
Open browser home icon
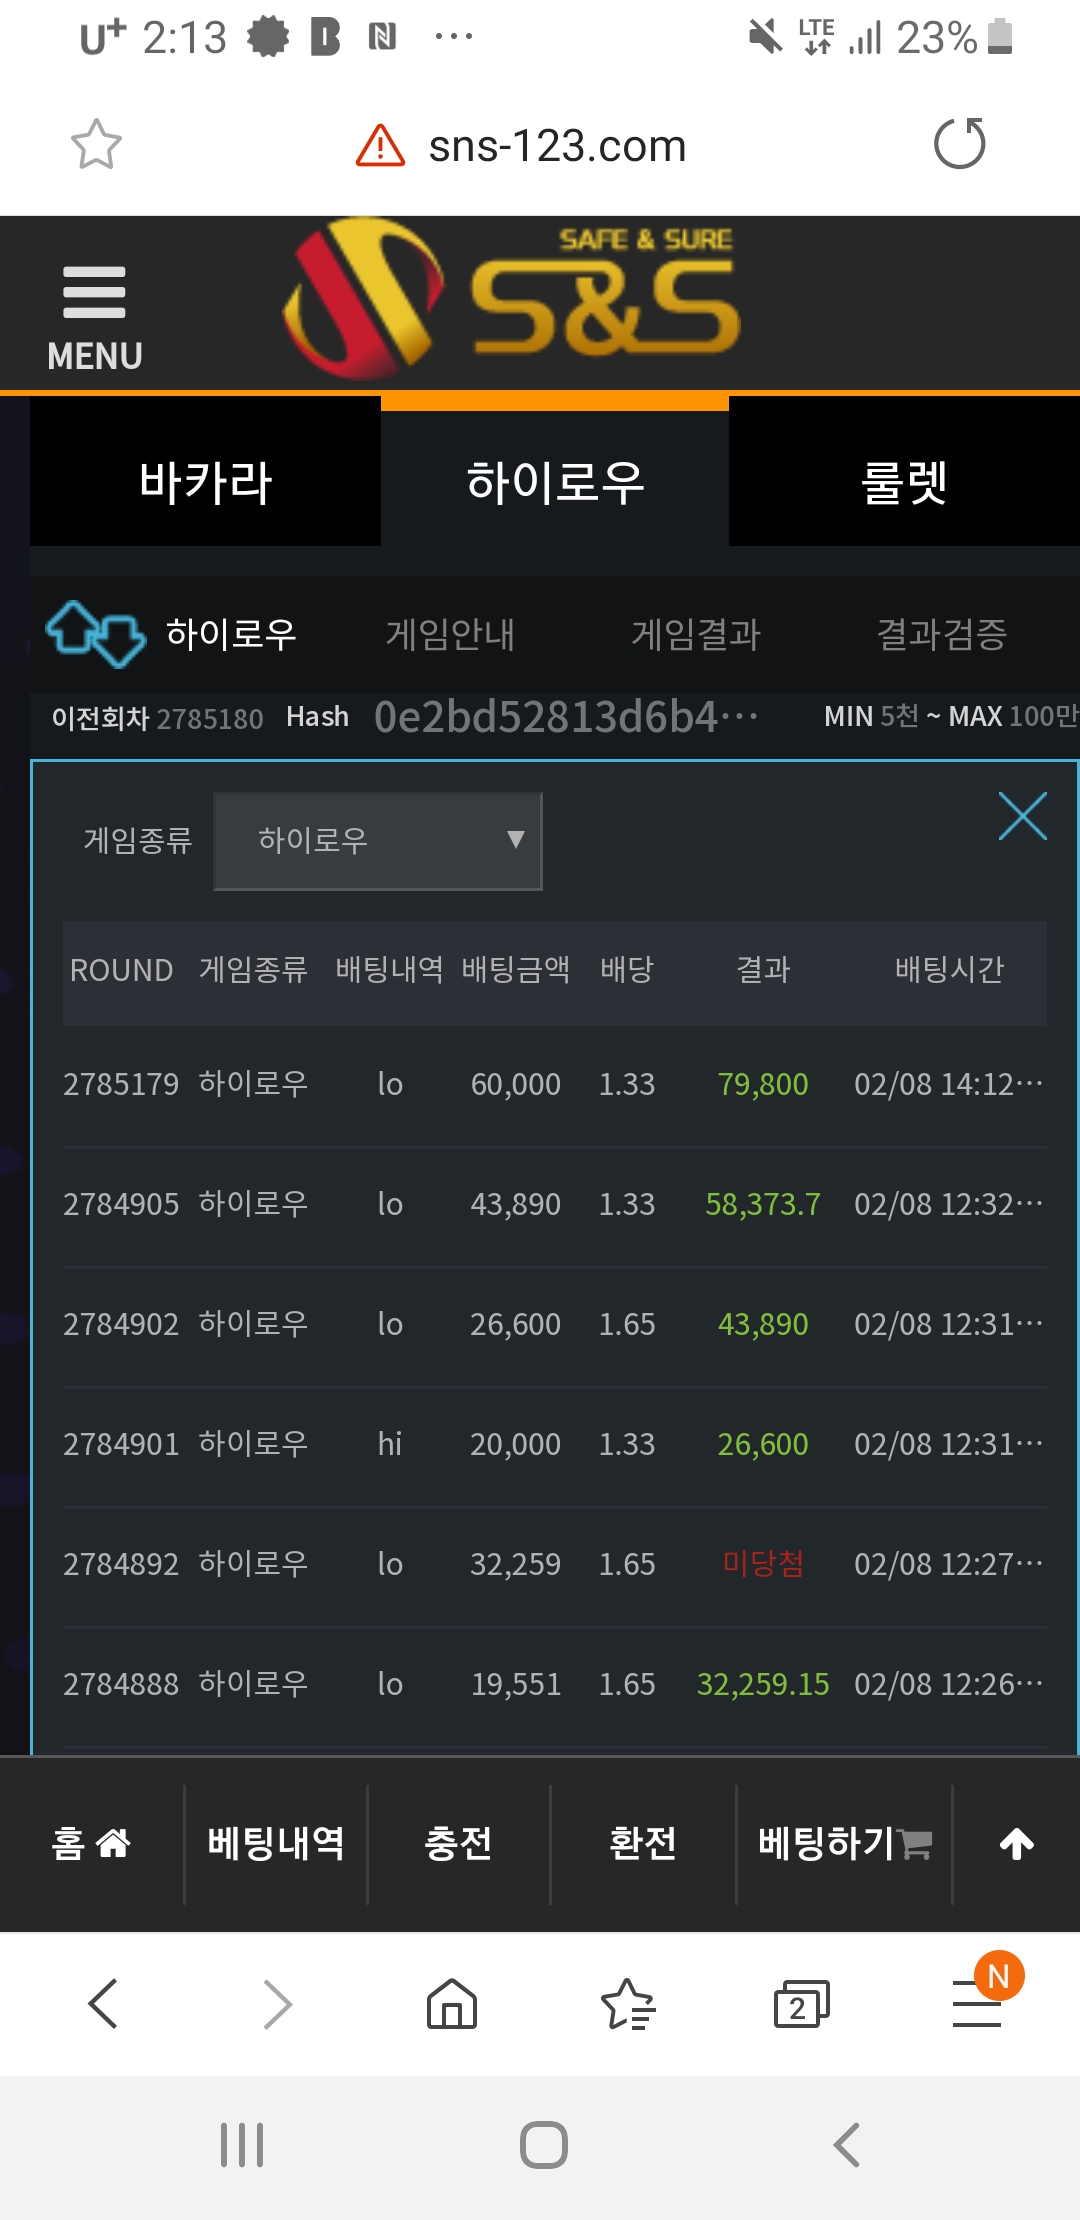[452, 2004]
